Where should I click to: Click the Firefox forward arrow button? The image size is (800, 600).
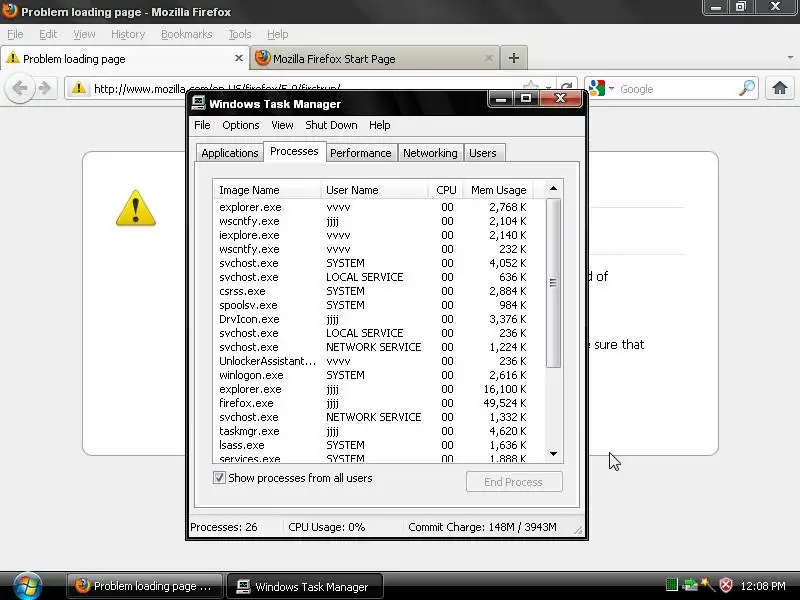pyautogui.click(x=45, y=88)
